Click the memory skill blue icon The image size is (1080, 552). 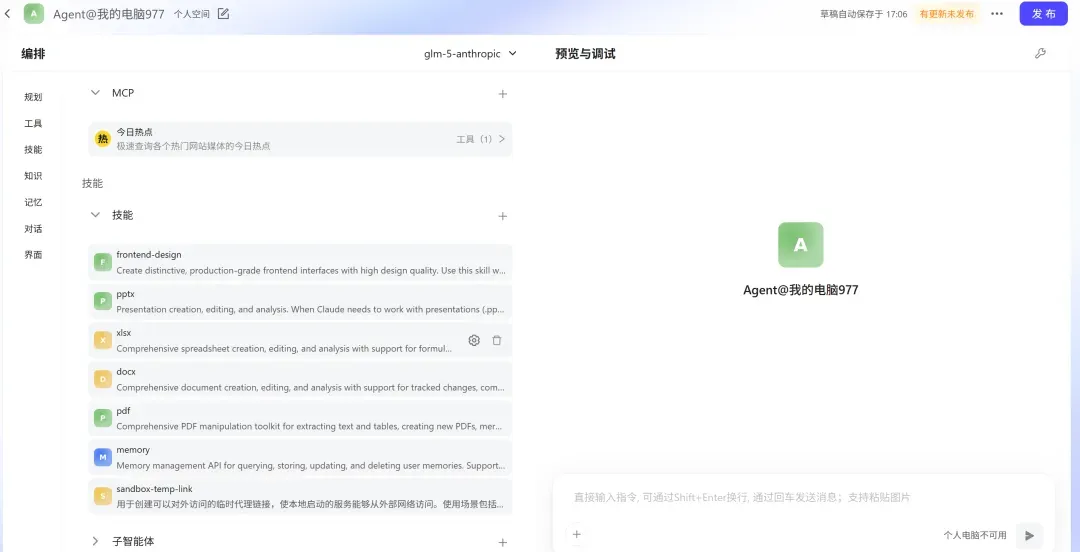pyautogui.click(x=103, y=457)
